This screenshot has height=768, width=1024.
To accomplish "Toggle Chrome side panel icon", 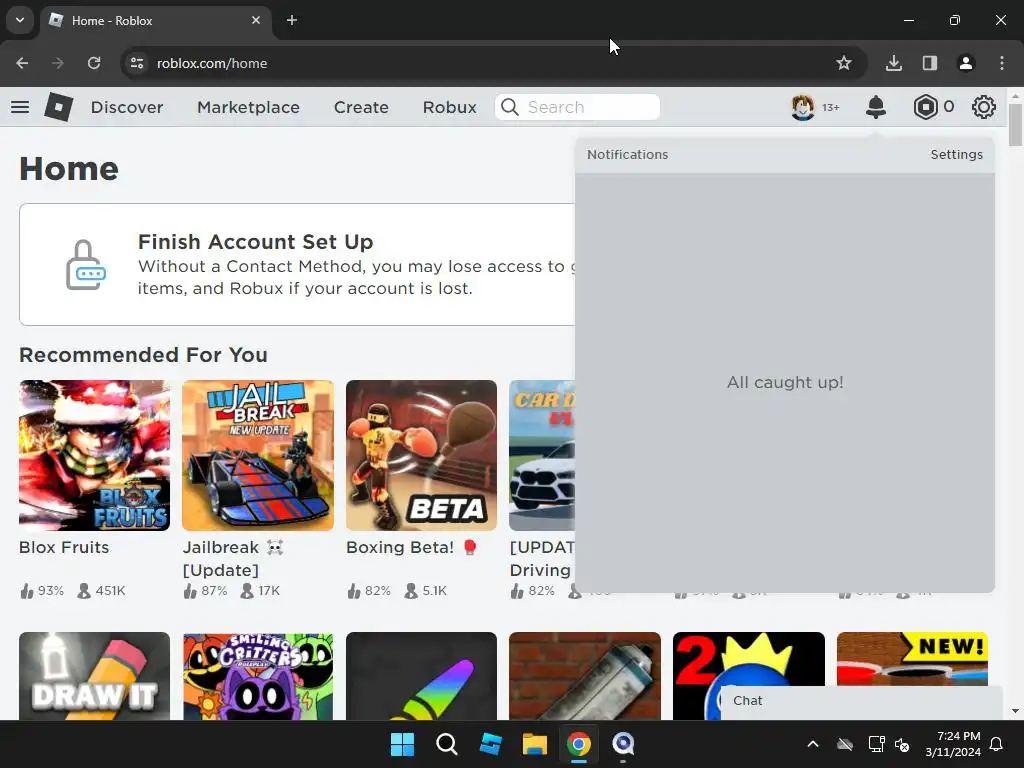I will [x=930, y=63].
